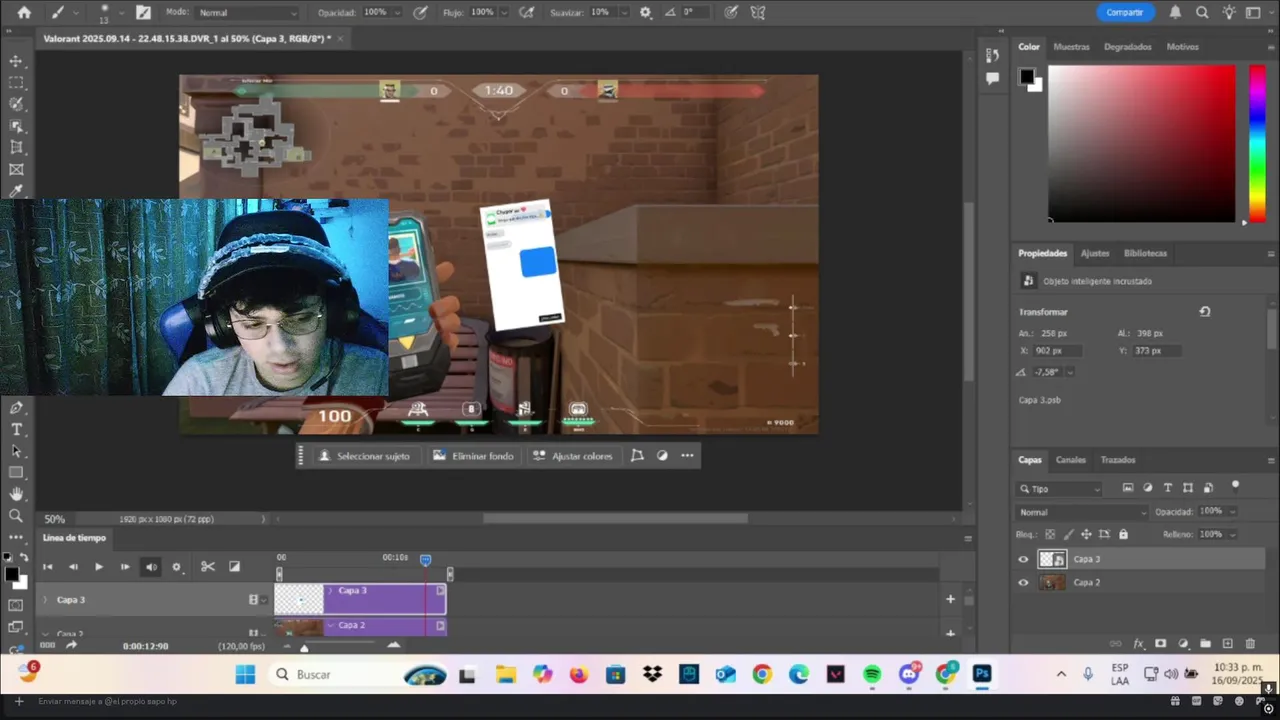Switch to the Bibliotecas tab
Screen dimensions: 1280x720
[x=1145, y=253]
